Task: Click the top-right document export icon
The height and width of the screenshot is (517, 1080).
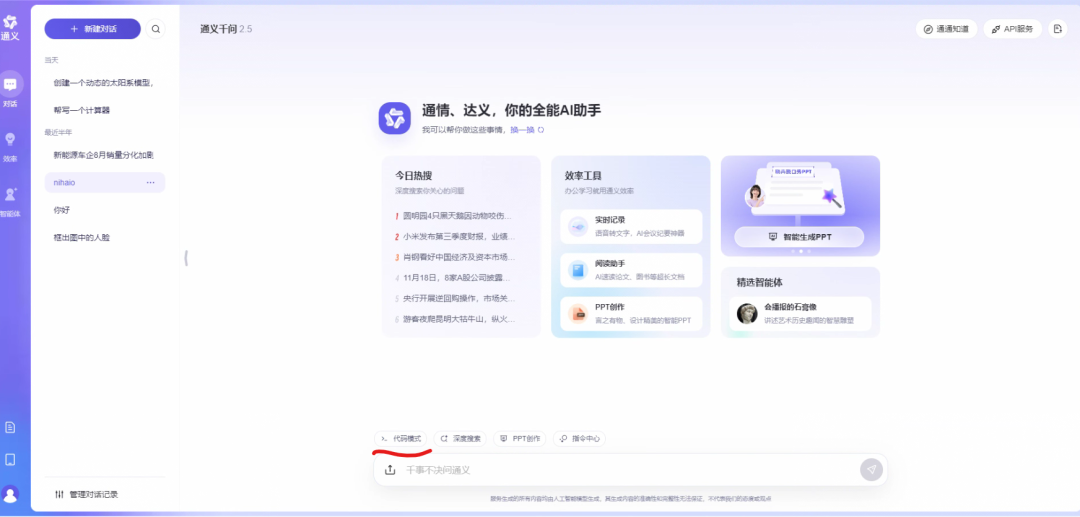Action: click(1057, 29)
